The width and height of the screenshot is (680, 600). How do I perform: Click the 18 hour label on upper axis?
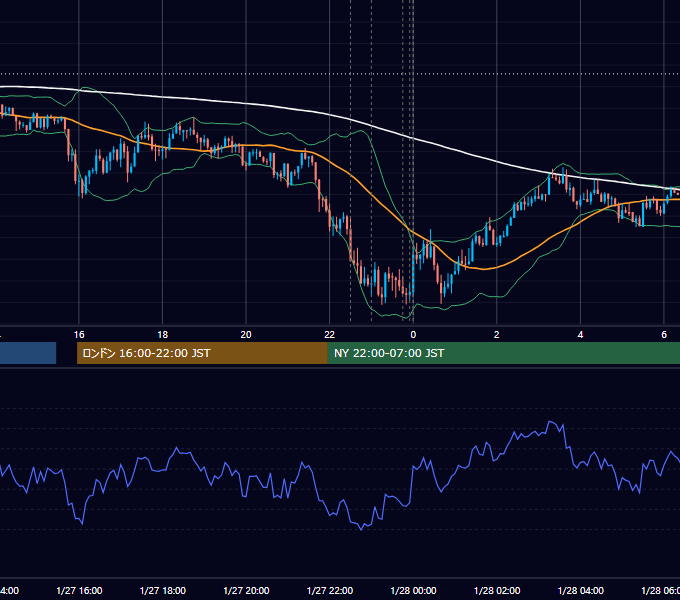(x=163, y=335)
